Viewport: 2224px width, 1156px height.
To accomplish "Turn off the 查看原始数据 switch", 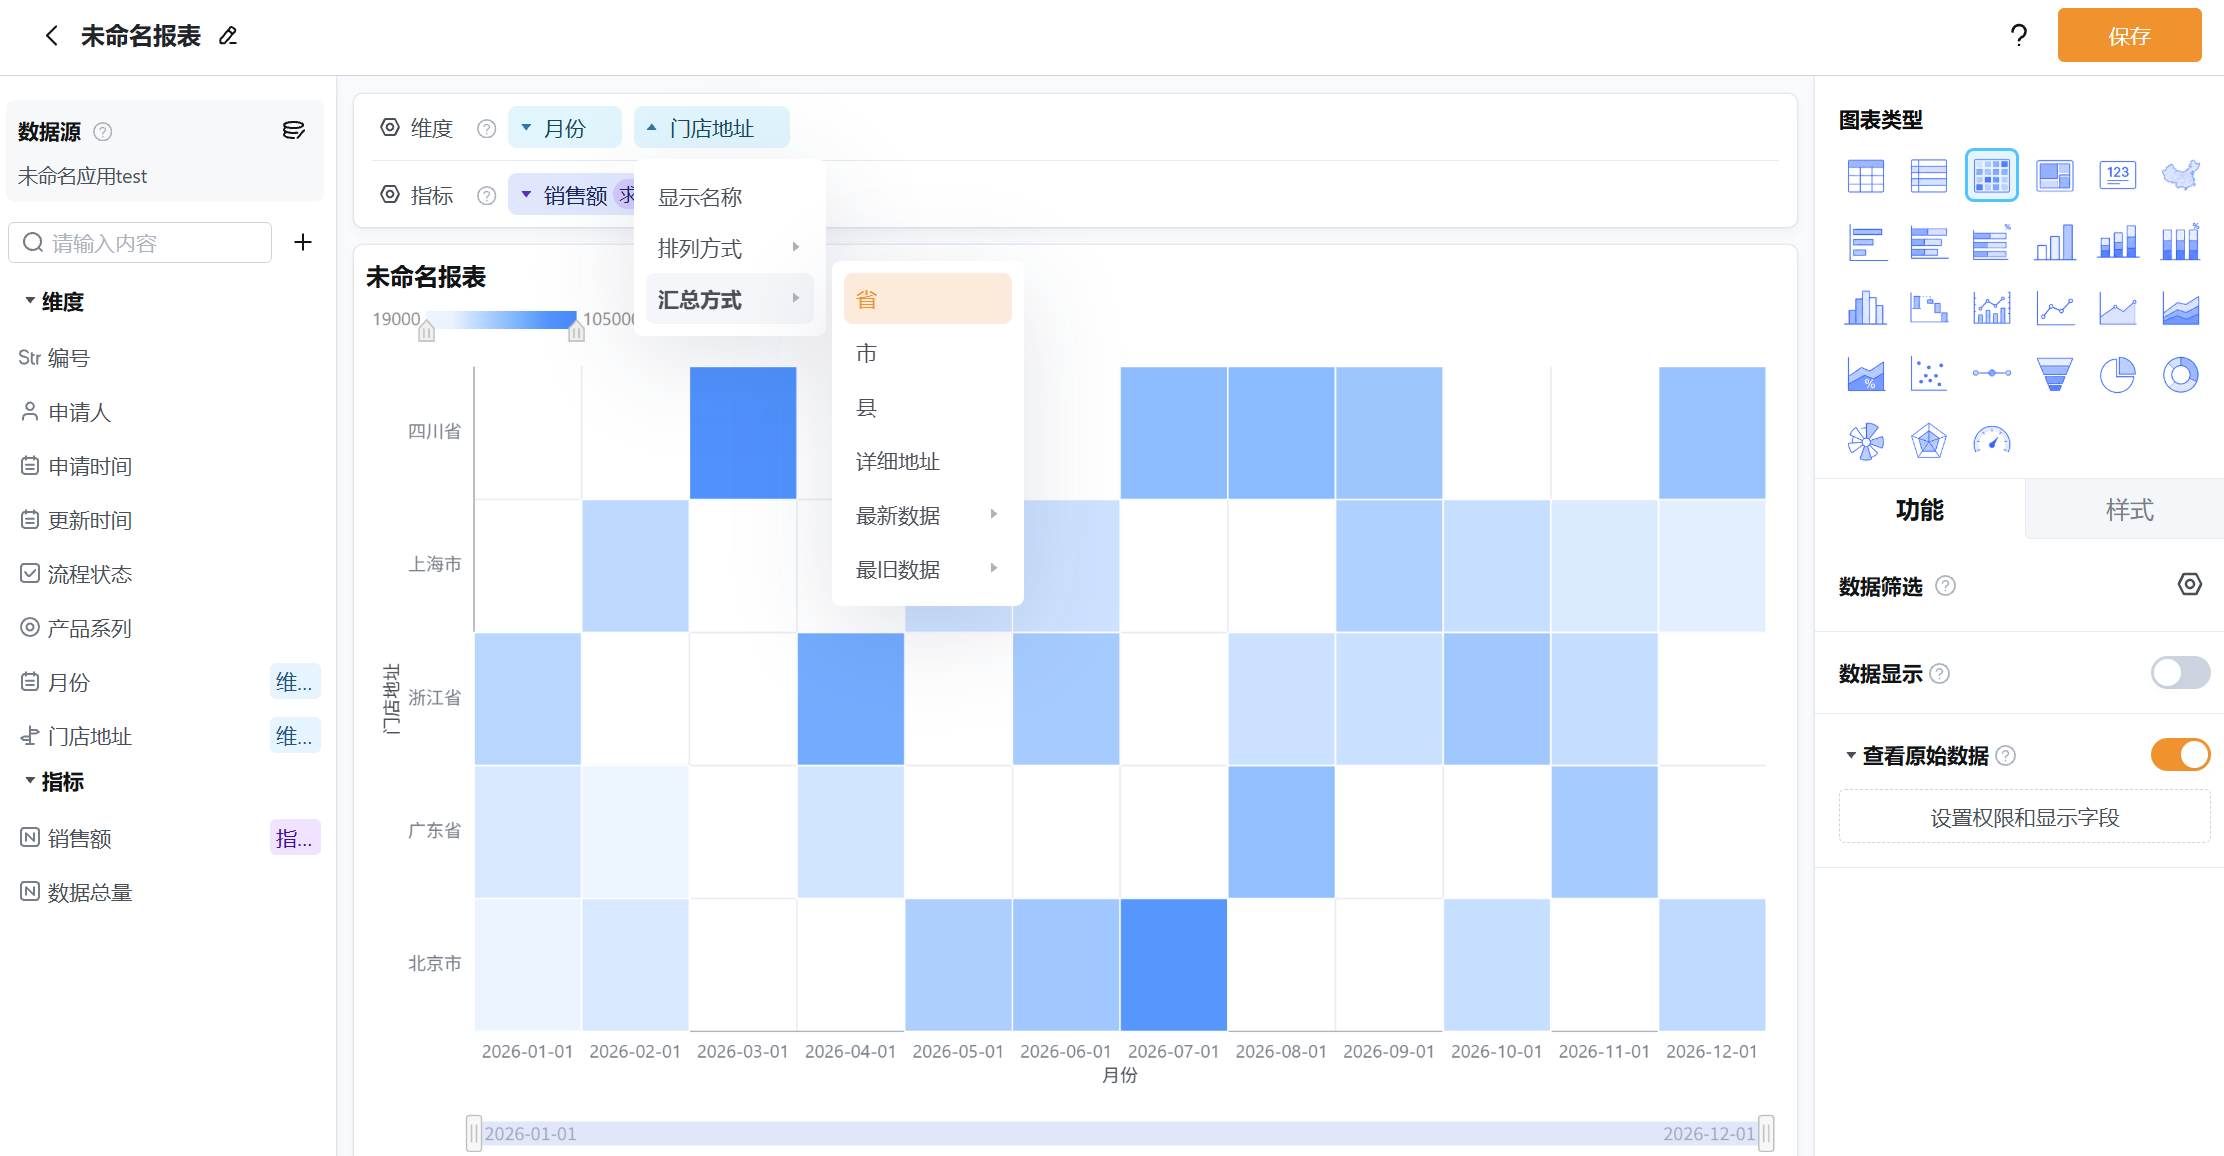I will point(2180,755).
